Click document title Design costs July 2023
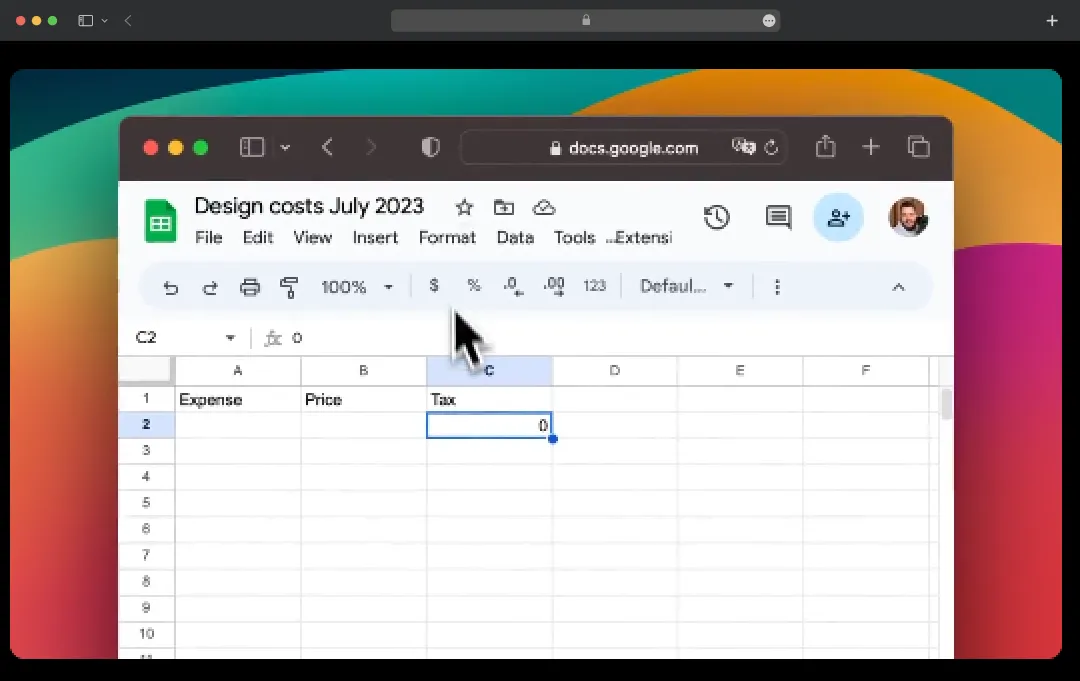1080x681 pixels. pos(309,206)
